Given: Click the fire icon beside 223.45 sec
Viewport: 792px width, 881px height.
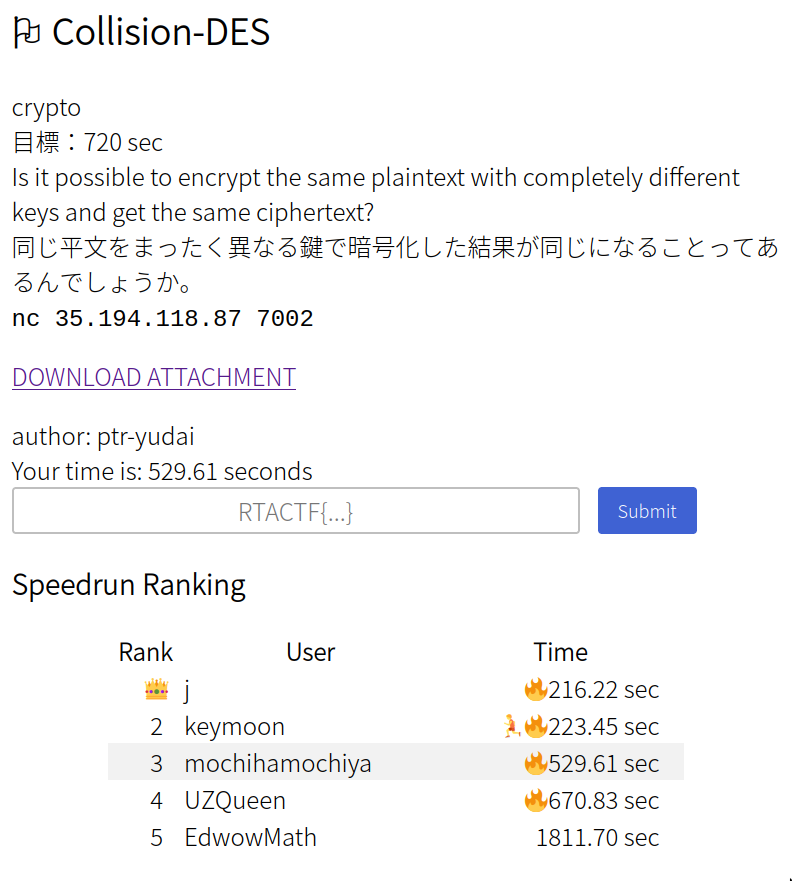Looking at the screenshot, I should [536, 726].
